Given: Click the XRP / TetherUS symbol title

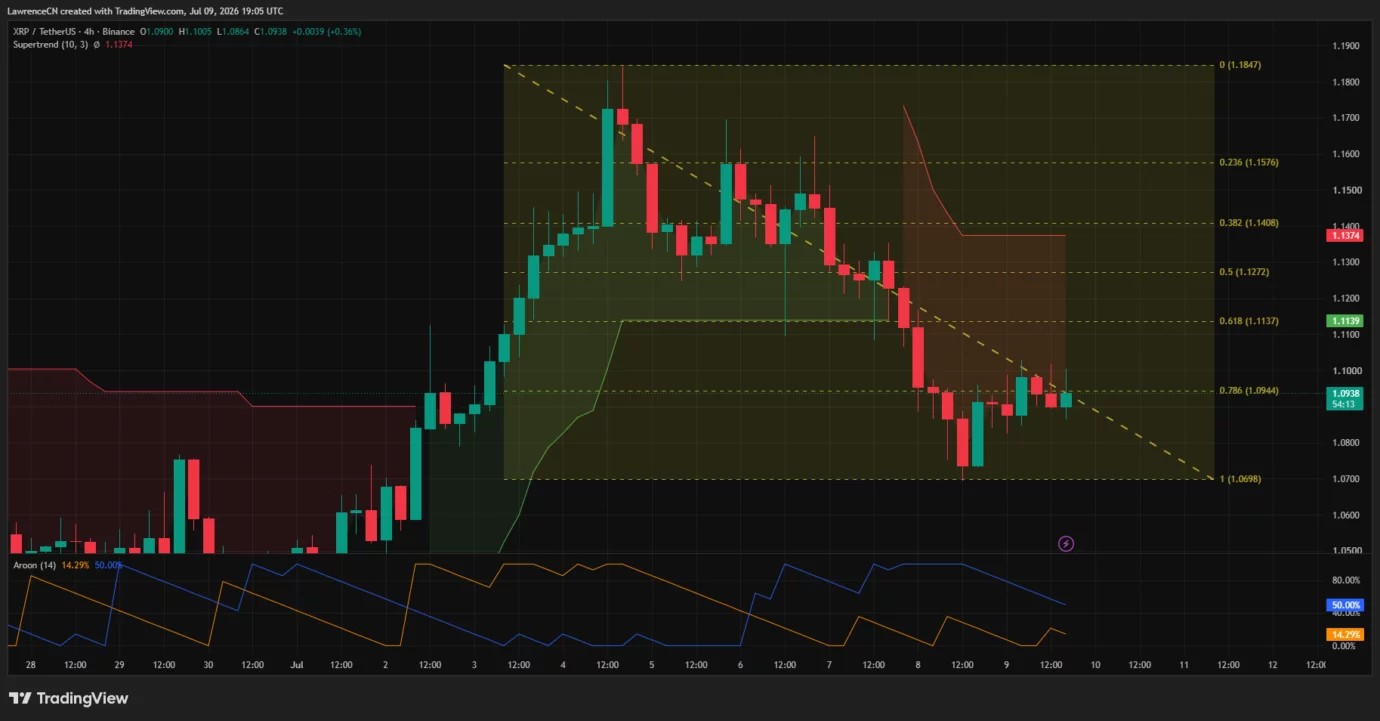Looking at the screenshot, I should (44, 32).
